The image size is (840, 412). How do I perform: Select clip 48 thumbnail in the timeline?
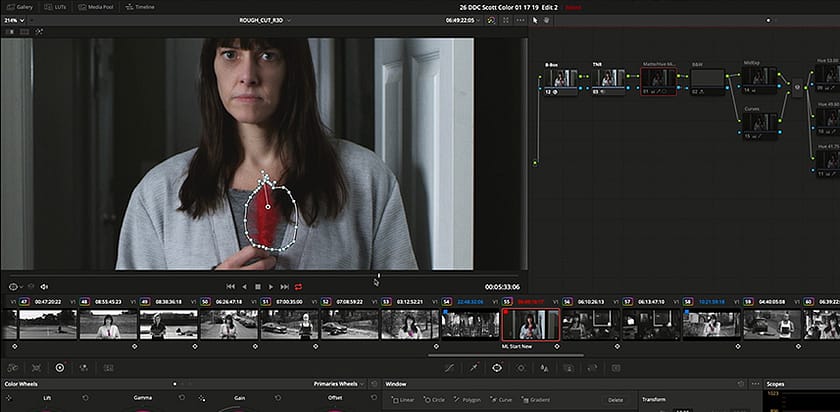click(x=108, y=324)
